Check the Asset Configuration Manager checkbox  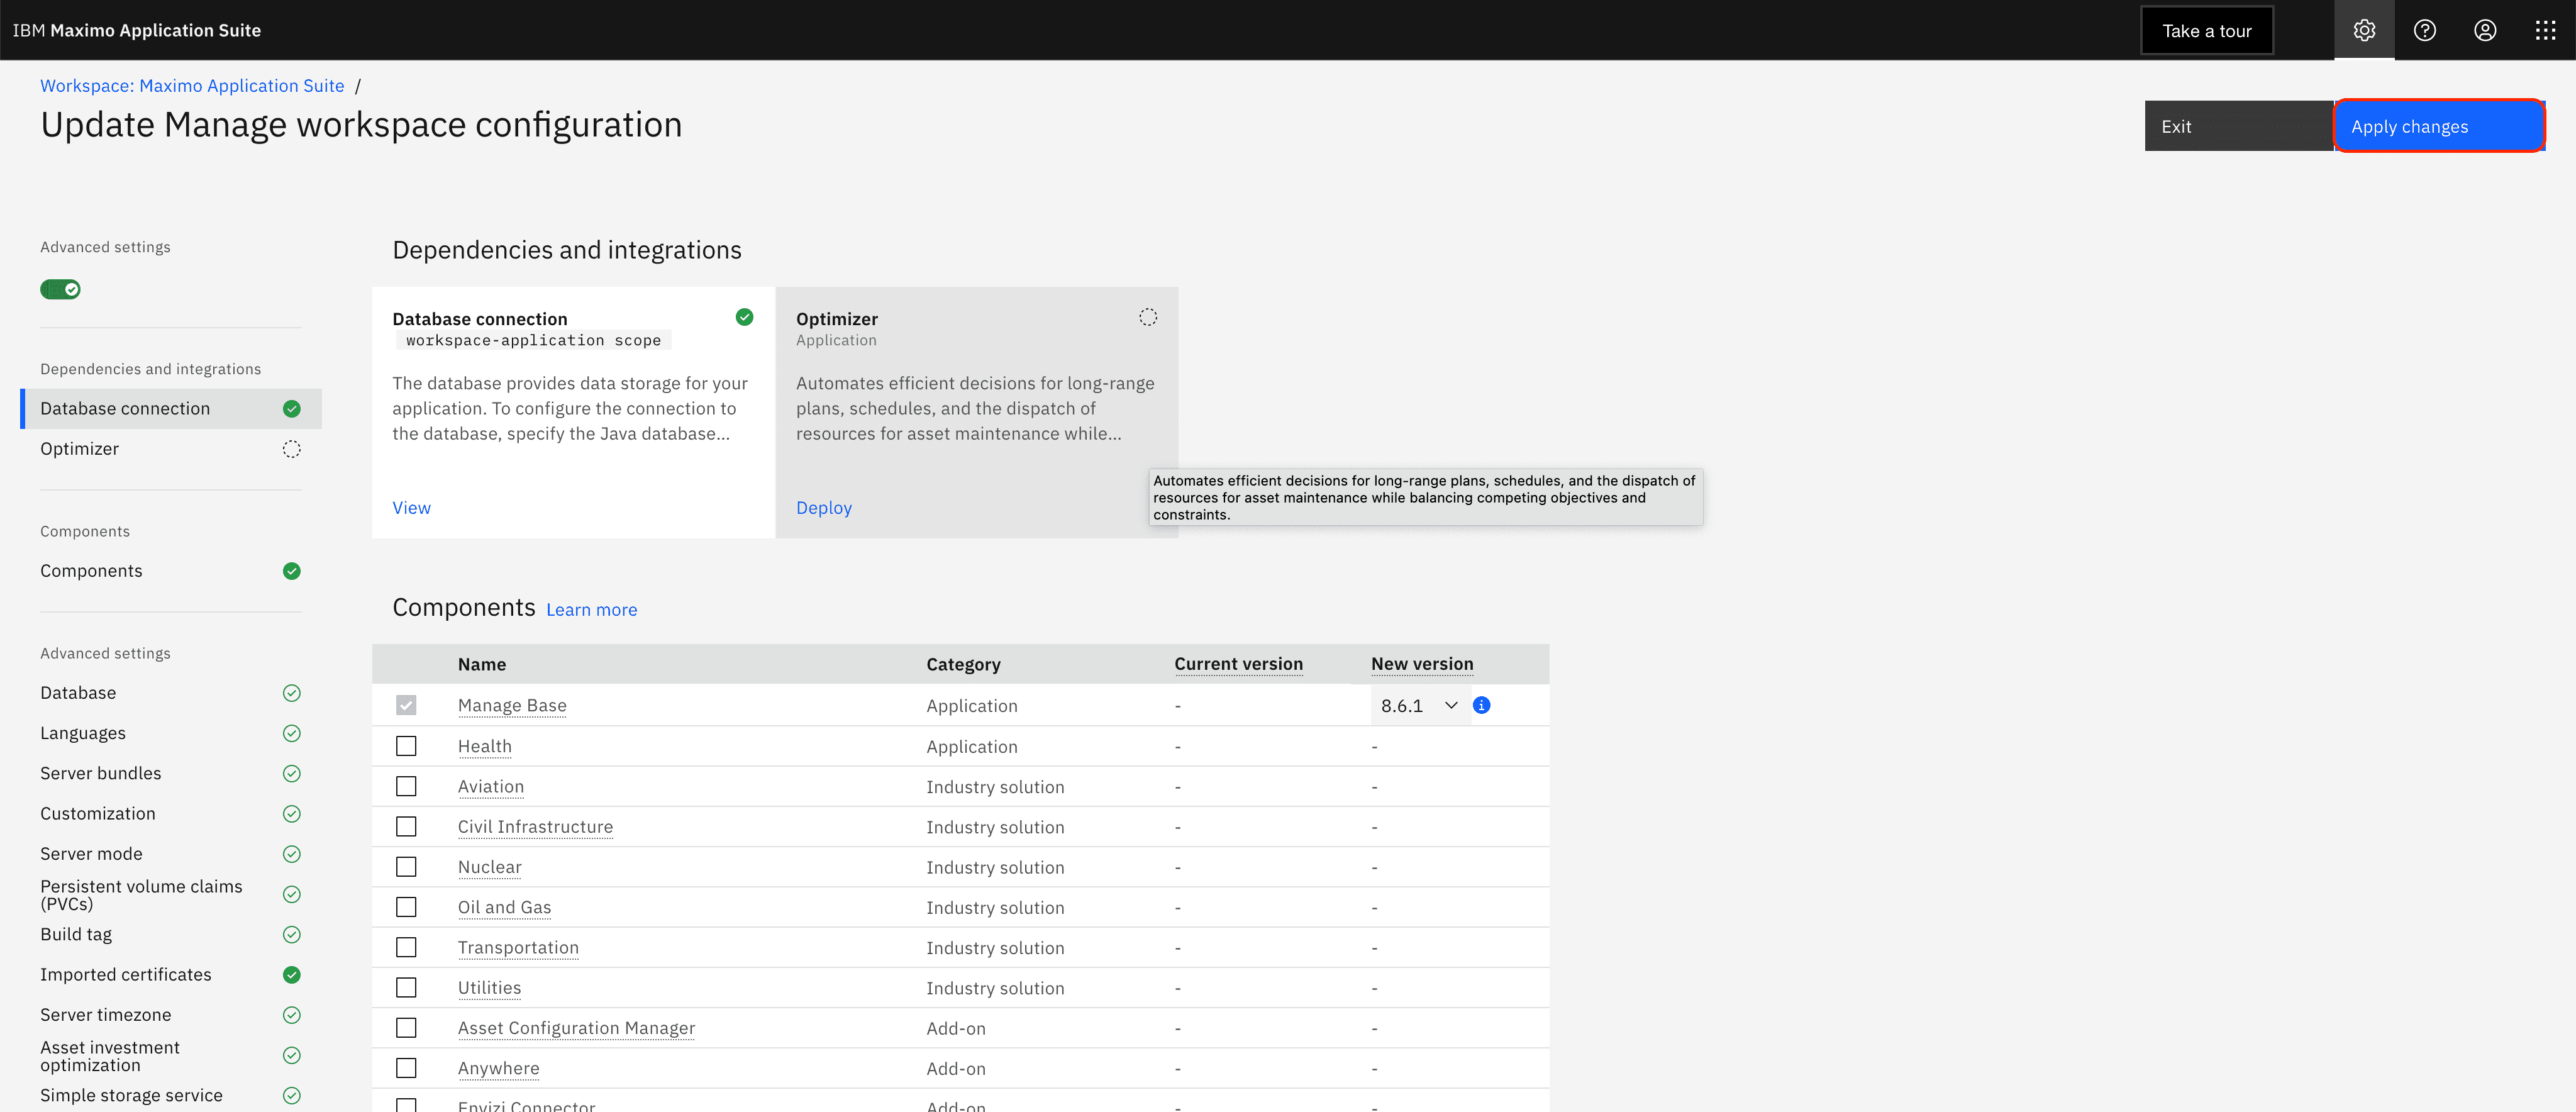coord(405,1028)
